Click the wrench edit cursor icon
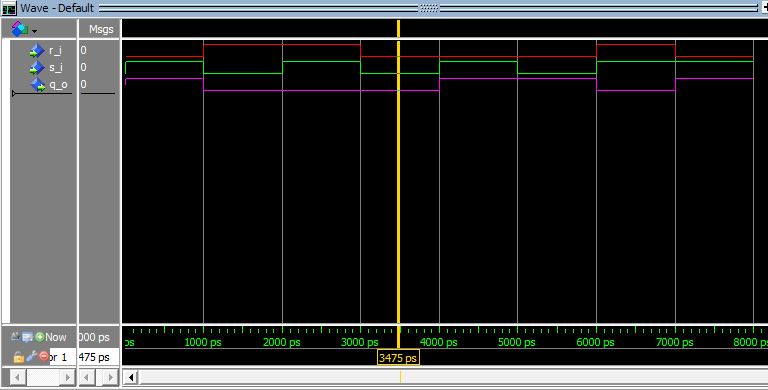Viewport: 768px width, 390px height. point(31,357)
